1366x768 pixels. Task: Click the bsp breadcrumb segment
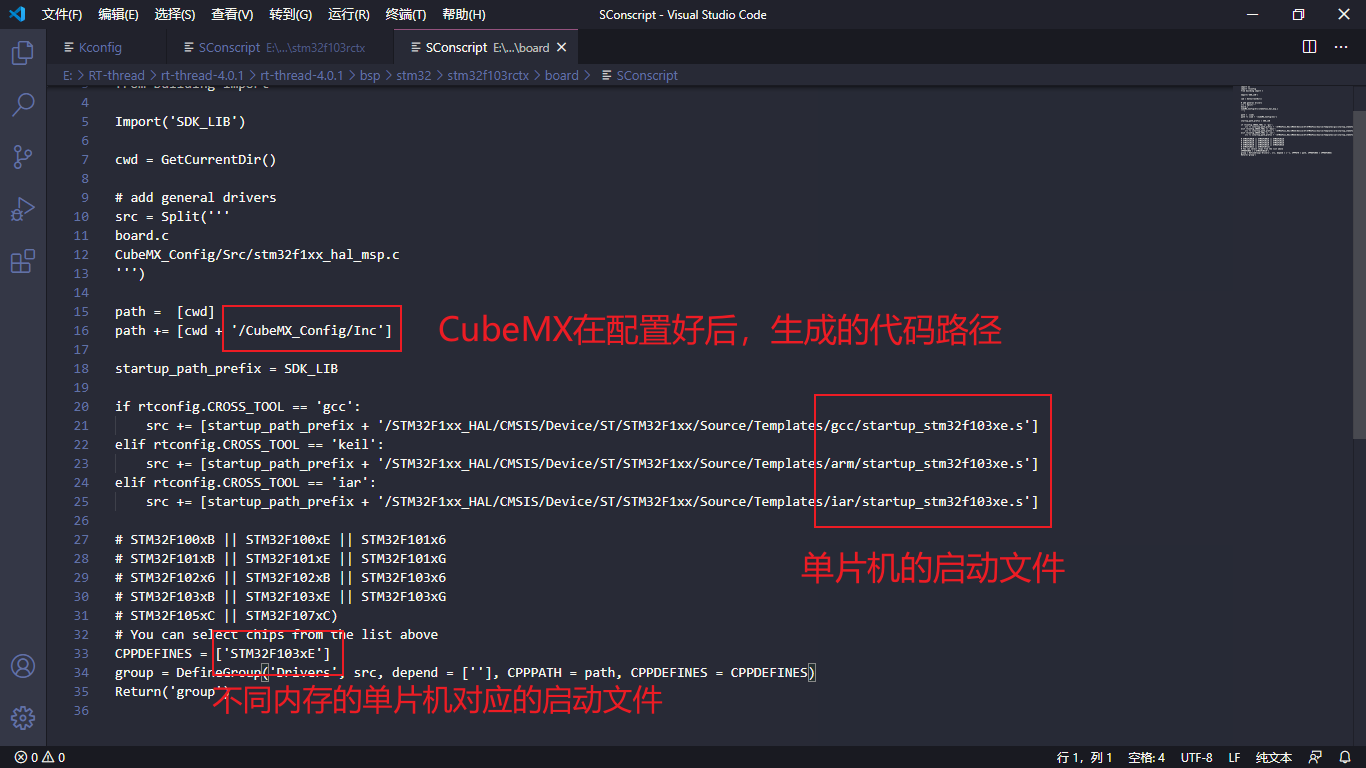click(x=370, y=75)
